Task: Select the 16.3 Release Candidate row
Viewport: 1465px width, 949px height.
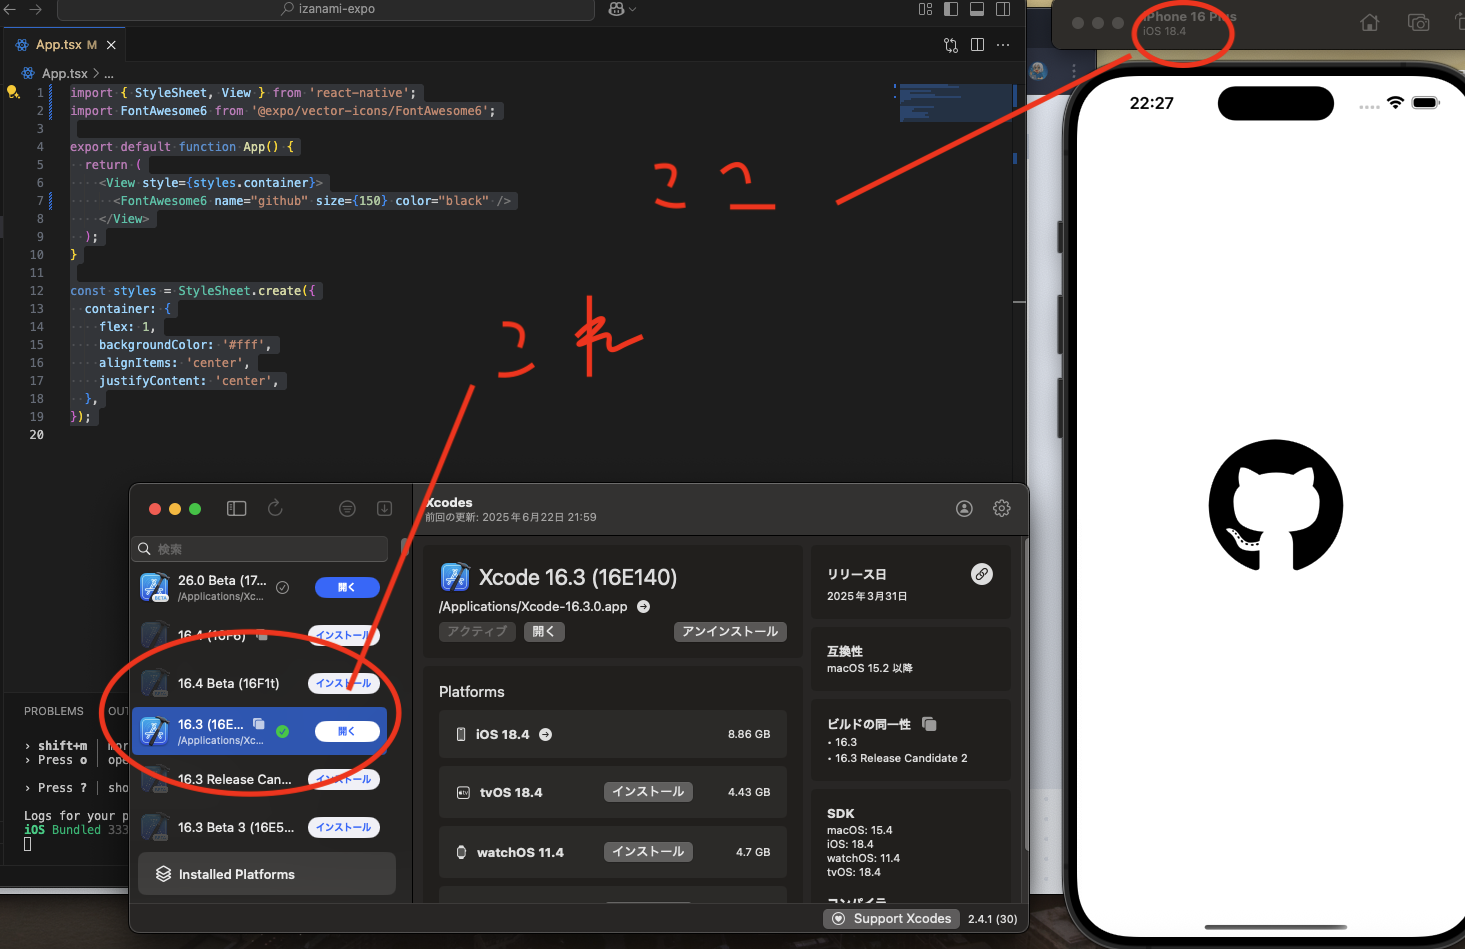Action: [259, 780]
